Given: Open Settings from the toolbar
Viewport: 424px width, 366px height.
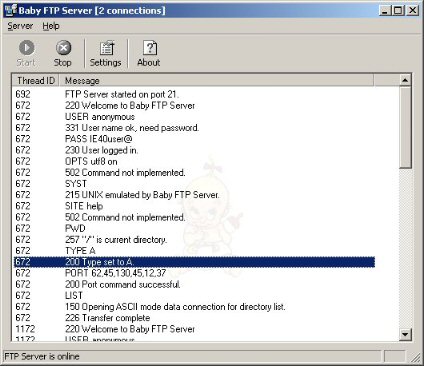Looking at the screenshot, I should (x=106, y=53).
